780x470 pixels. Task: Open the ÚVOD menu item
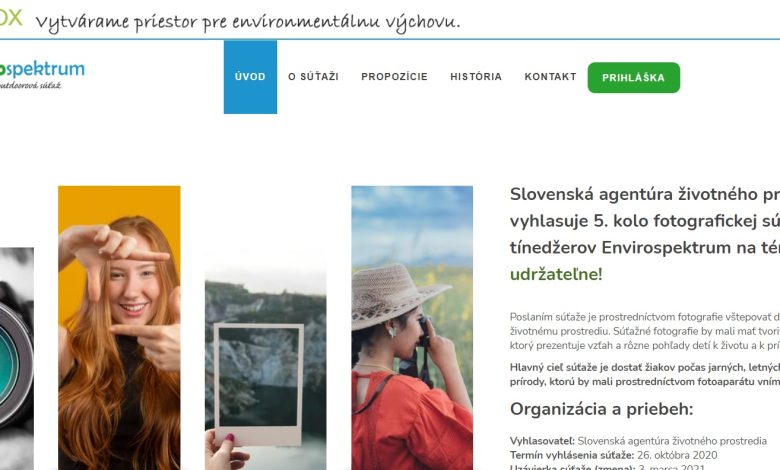point(250,77)
